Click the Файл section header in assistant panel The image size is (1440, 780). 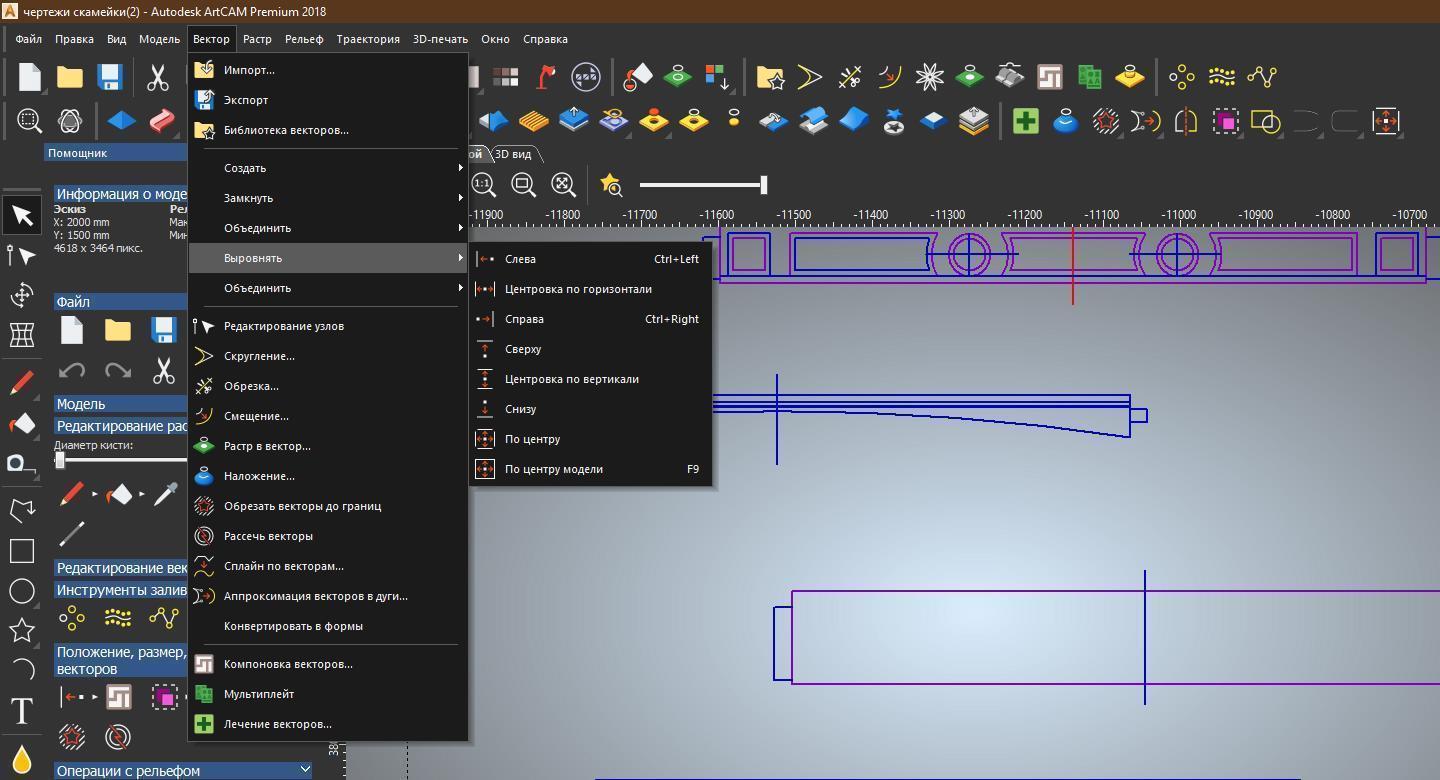121,301
